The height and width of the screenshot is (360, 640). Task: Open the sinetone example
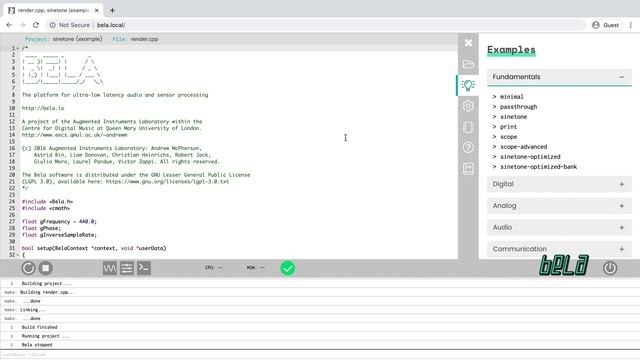tap(513, 117)
